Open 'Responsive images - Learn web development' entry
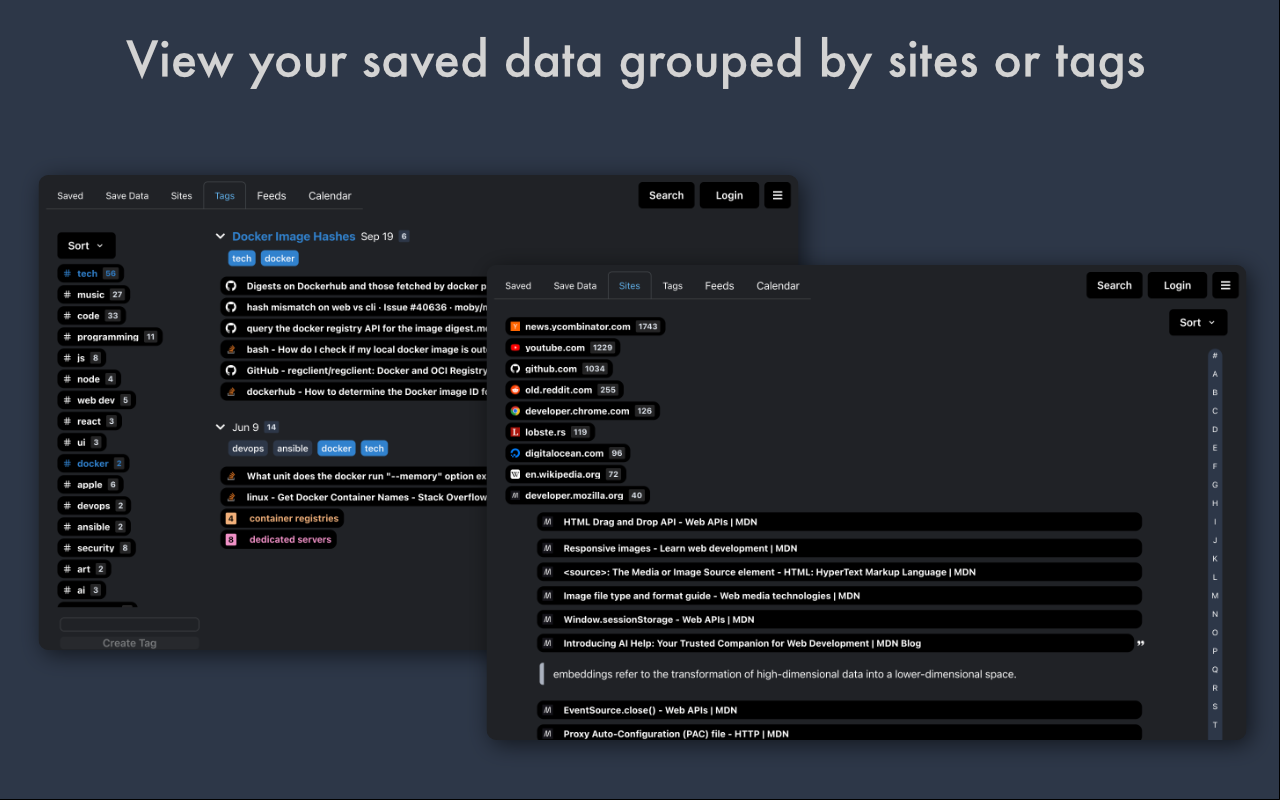This screenshot has width=1280, height=800. [840, 548]
